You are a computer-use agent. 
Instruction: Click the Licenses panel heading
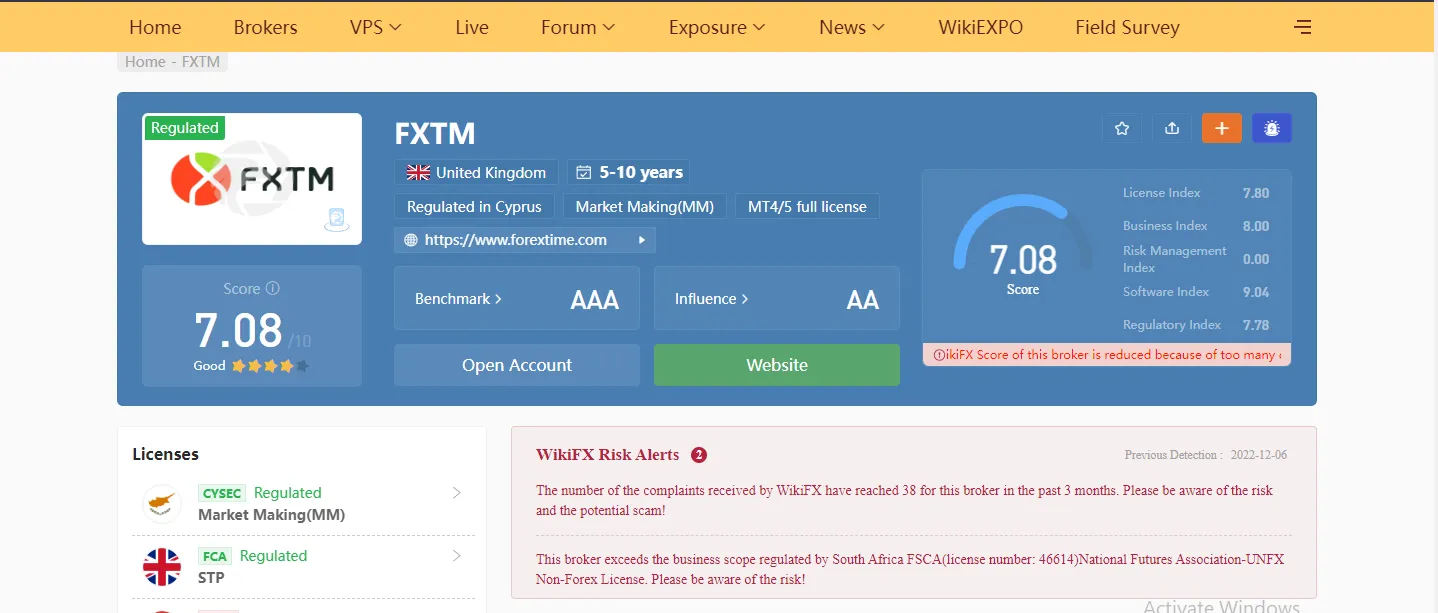point(165,454)
